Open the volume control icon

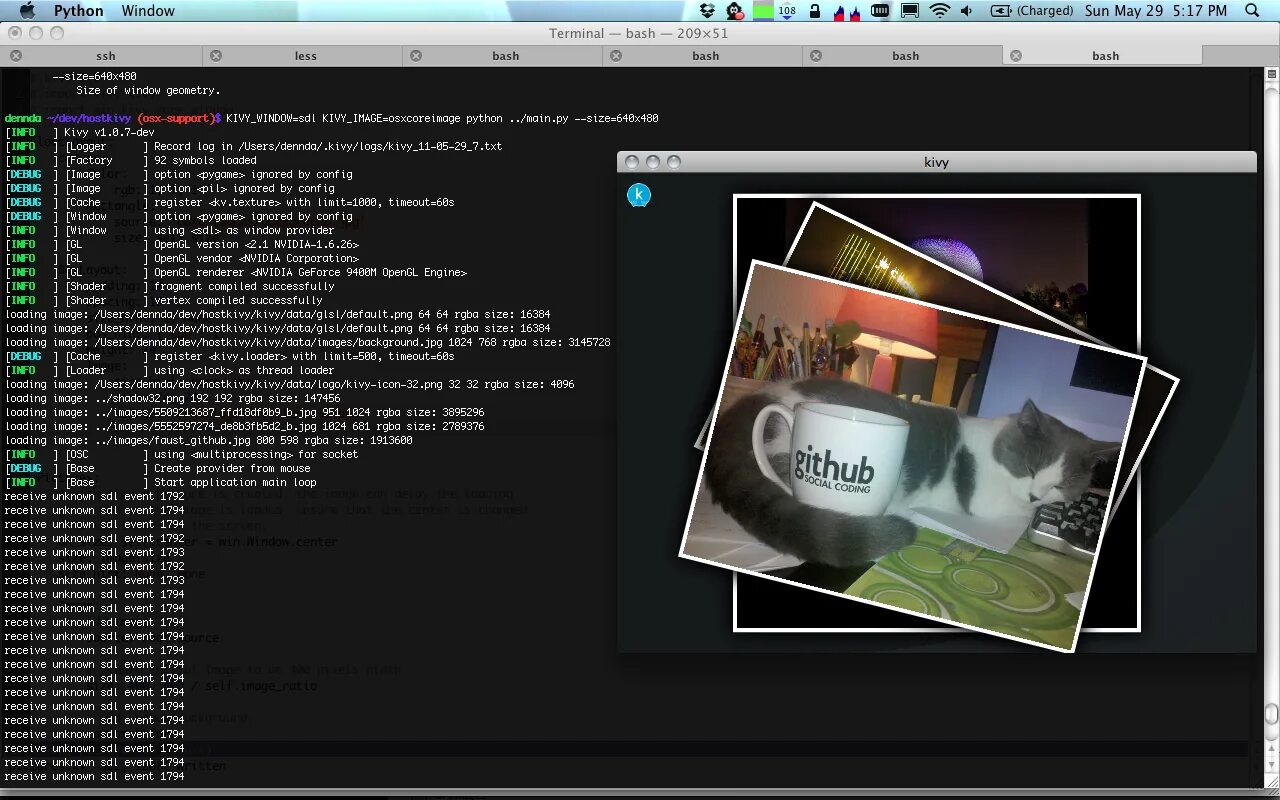click(966, 11)
